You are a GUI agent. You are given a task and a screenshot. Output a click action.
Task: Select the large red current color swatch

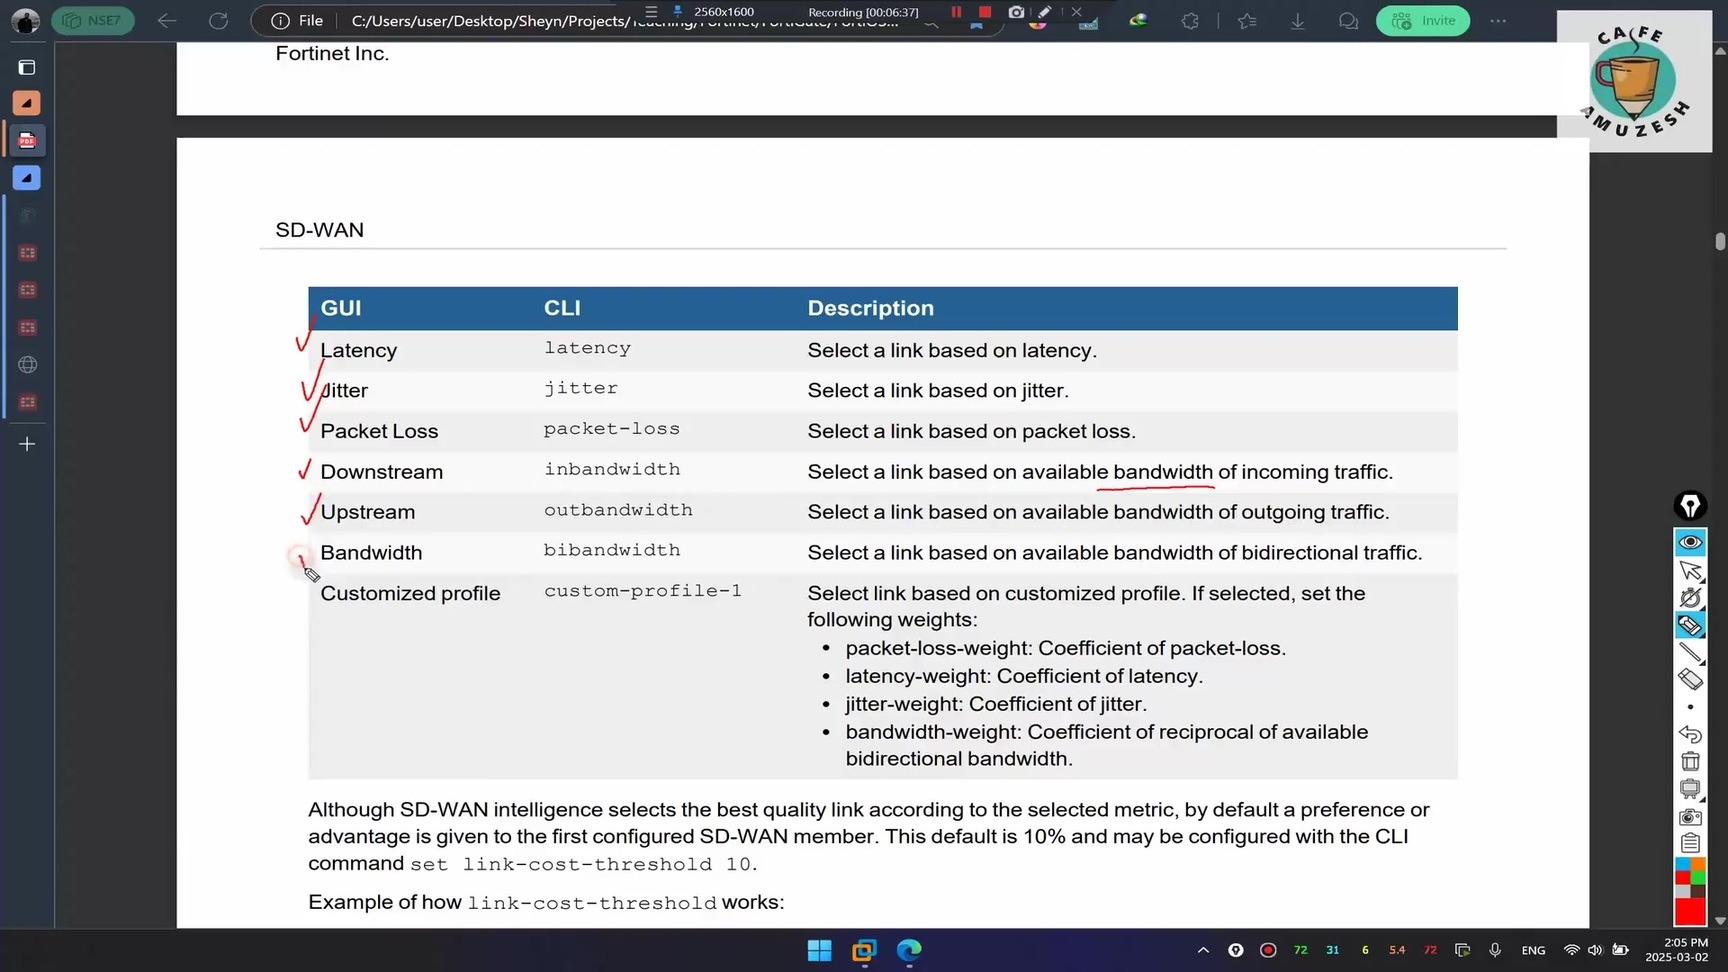click(x=1690, y=911)
